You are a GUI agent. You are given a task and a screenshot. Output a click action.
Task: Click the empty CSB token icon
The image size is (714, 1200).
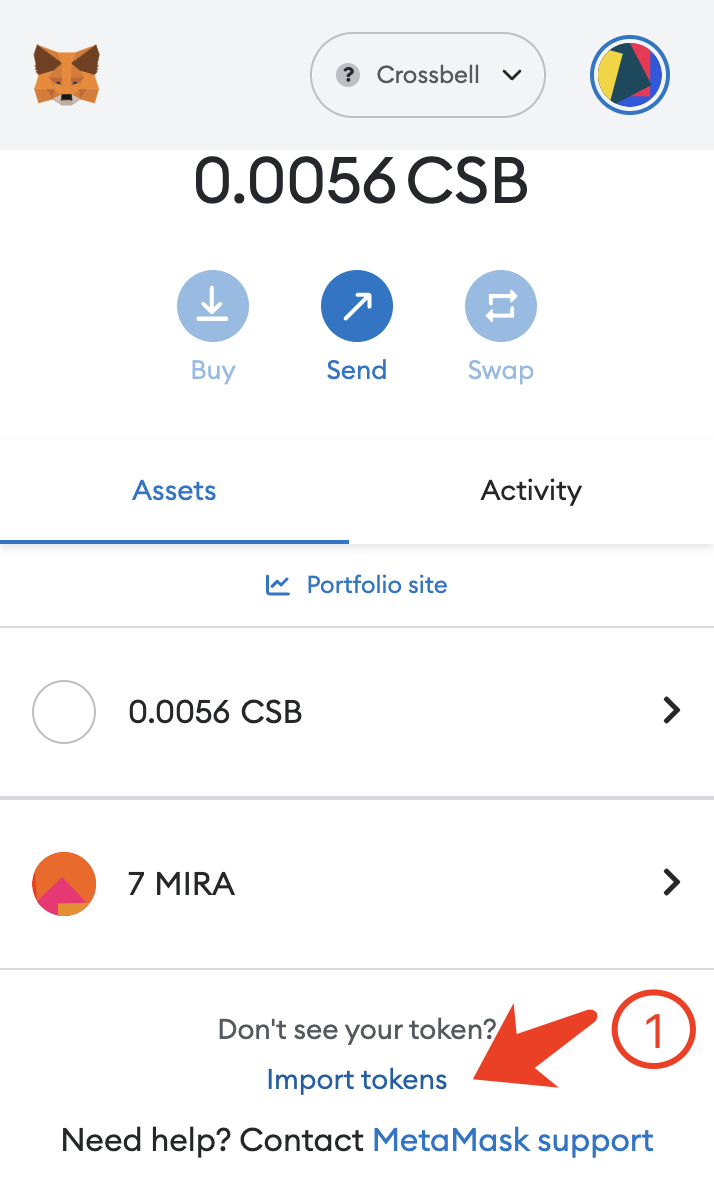pyautogui.click(x=64, y=712)
